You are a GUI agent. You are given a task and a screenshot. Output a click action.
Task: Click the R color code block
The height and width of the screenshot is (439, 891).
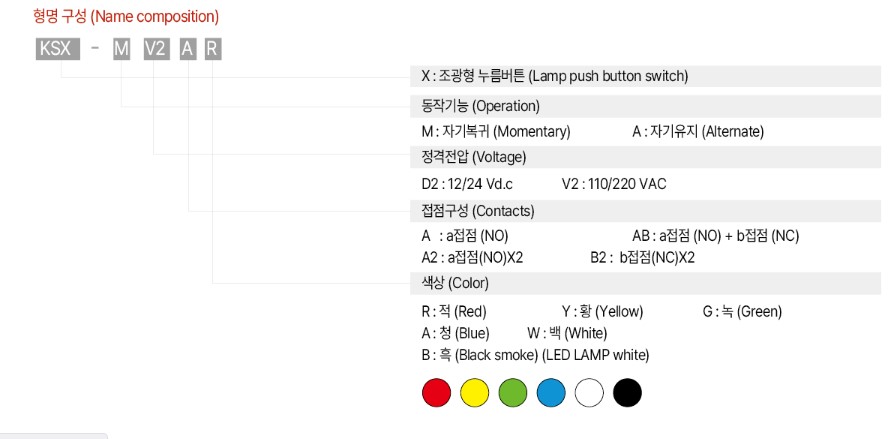tap(212, 49)
